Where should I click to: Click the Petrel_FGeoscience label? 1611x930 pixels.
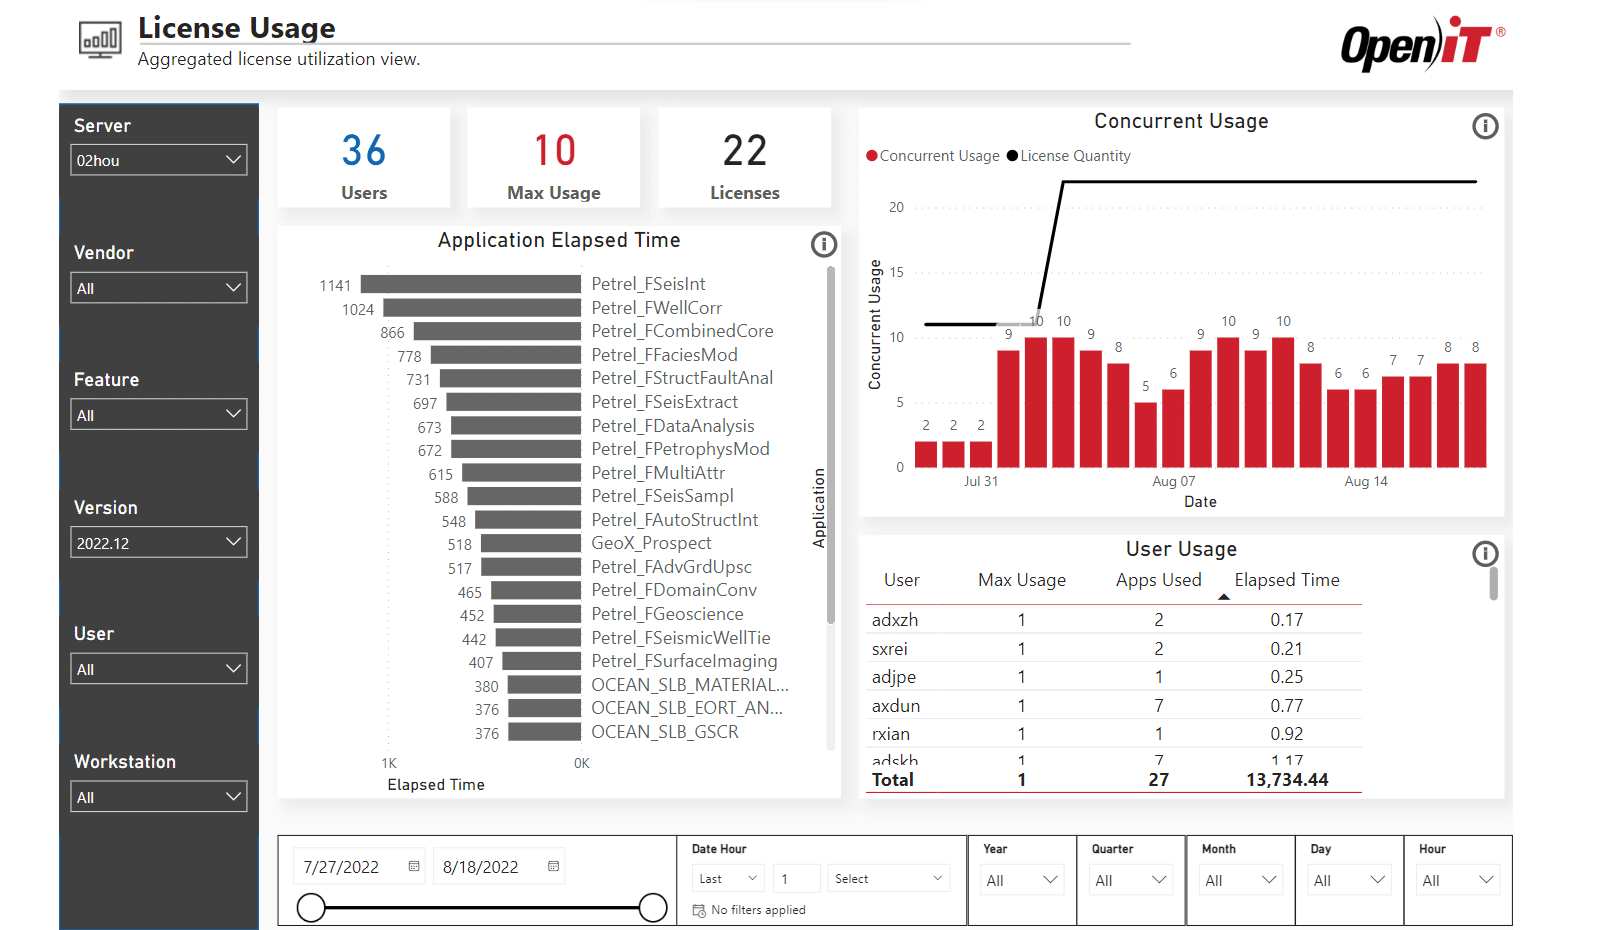[667, 614]
